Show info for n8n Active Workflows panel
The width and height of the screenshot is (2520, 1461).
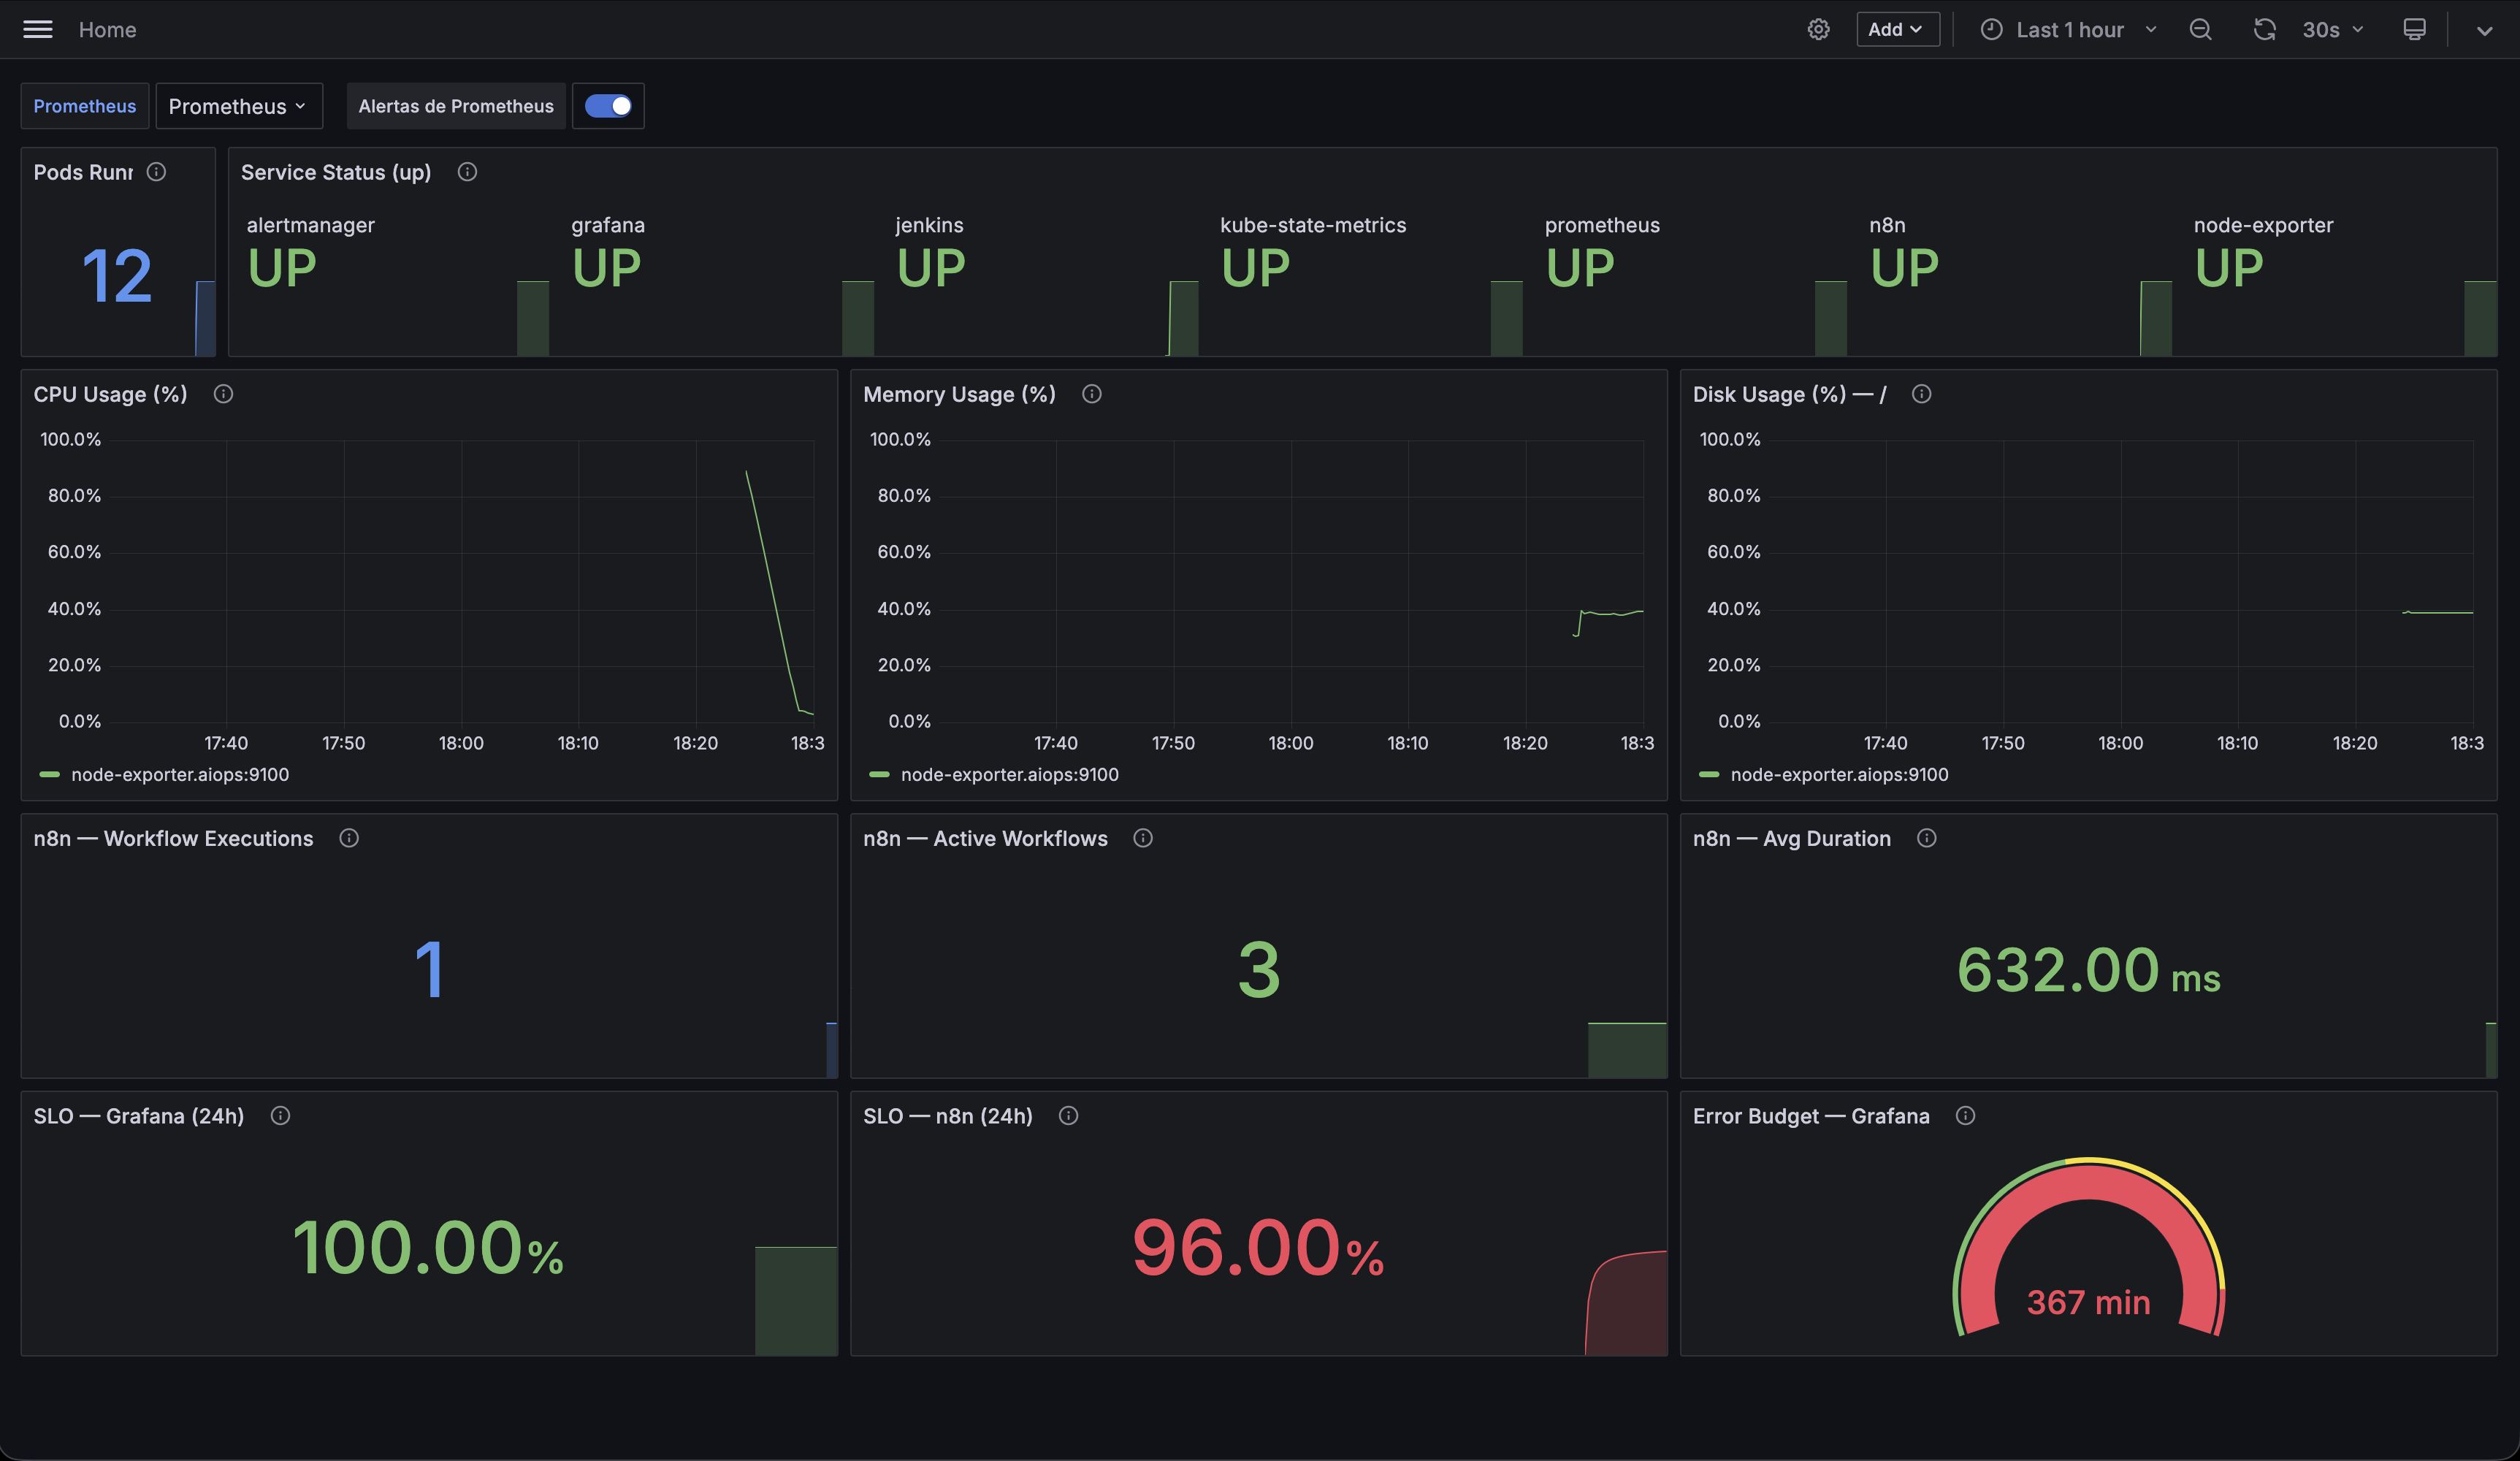(x=1143, y=838)
